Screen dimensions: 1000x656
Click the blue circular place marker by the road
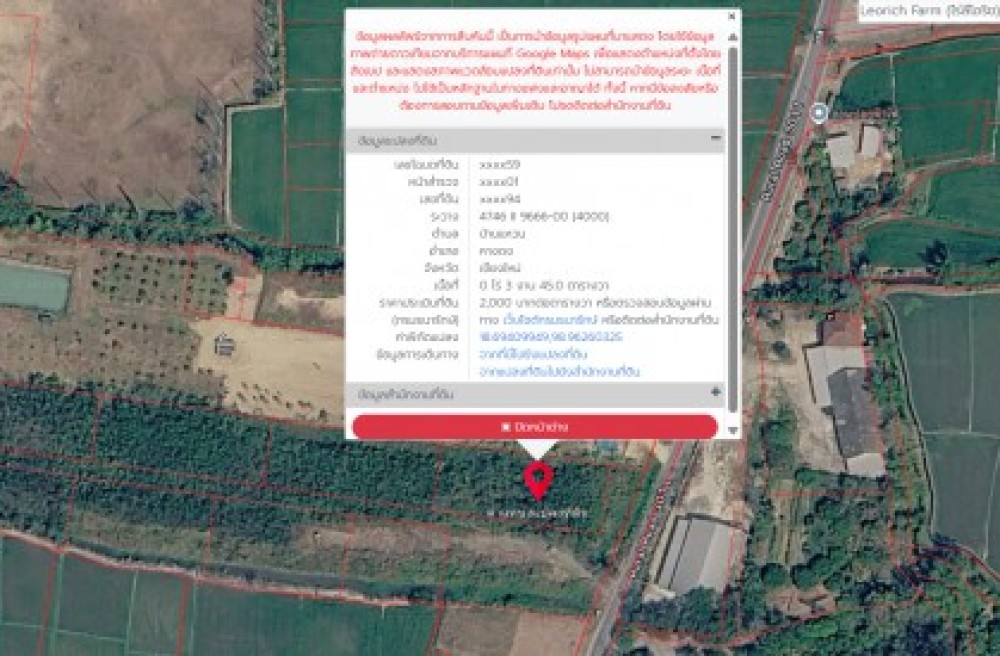coord(819,113)
